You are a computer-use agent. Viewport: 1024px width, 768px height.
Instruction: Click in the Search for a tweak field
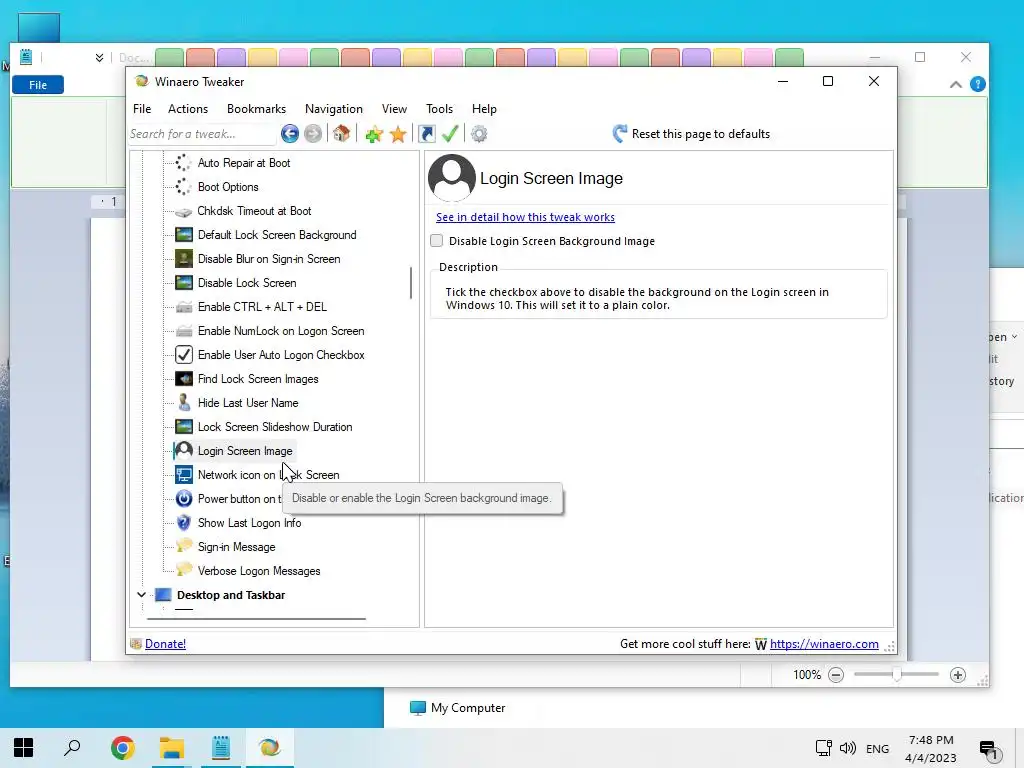(202, 134)
